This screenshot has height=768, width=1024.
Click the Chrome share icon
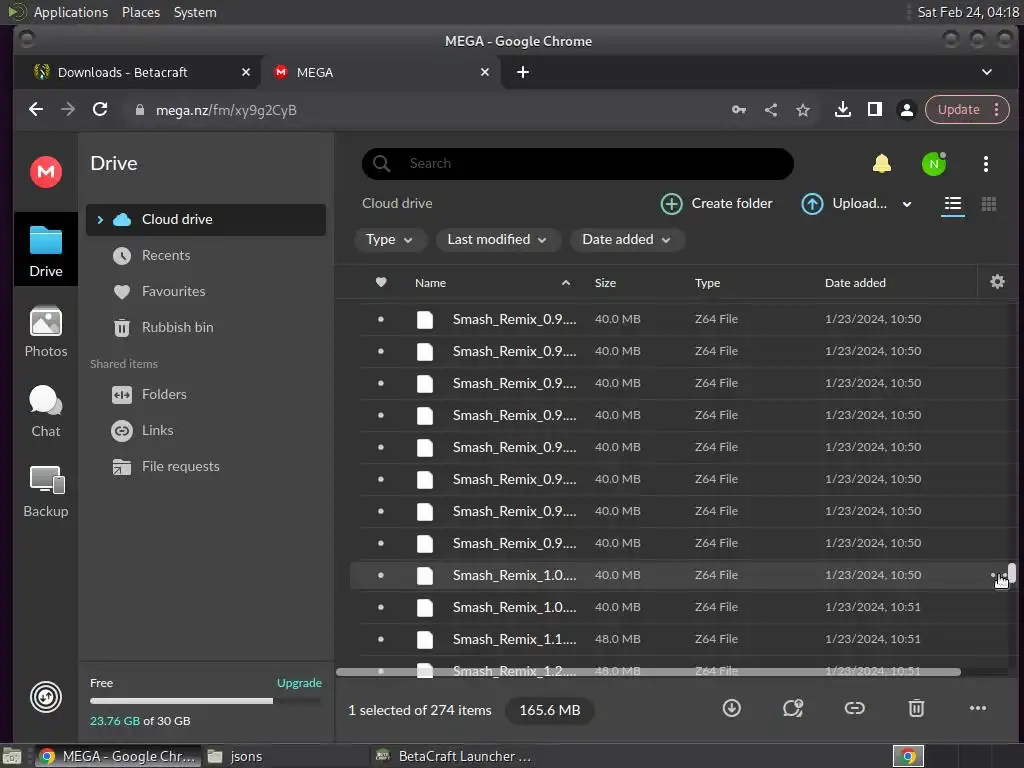[771, 110]
